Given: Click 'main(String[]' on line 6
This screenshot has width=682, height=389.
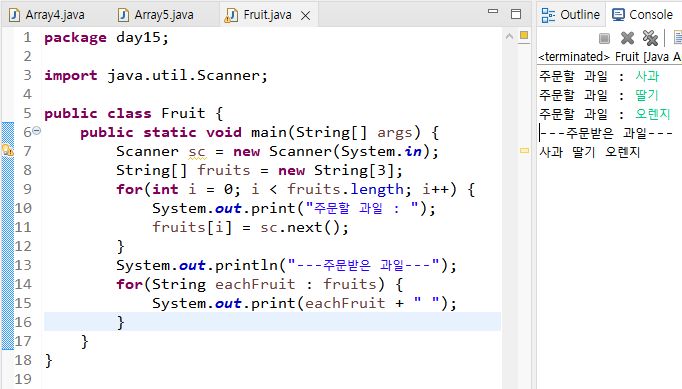Looking at the screenshot, I should (x=309, y=132).
